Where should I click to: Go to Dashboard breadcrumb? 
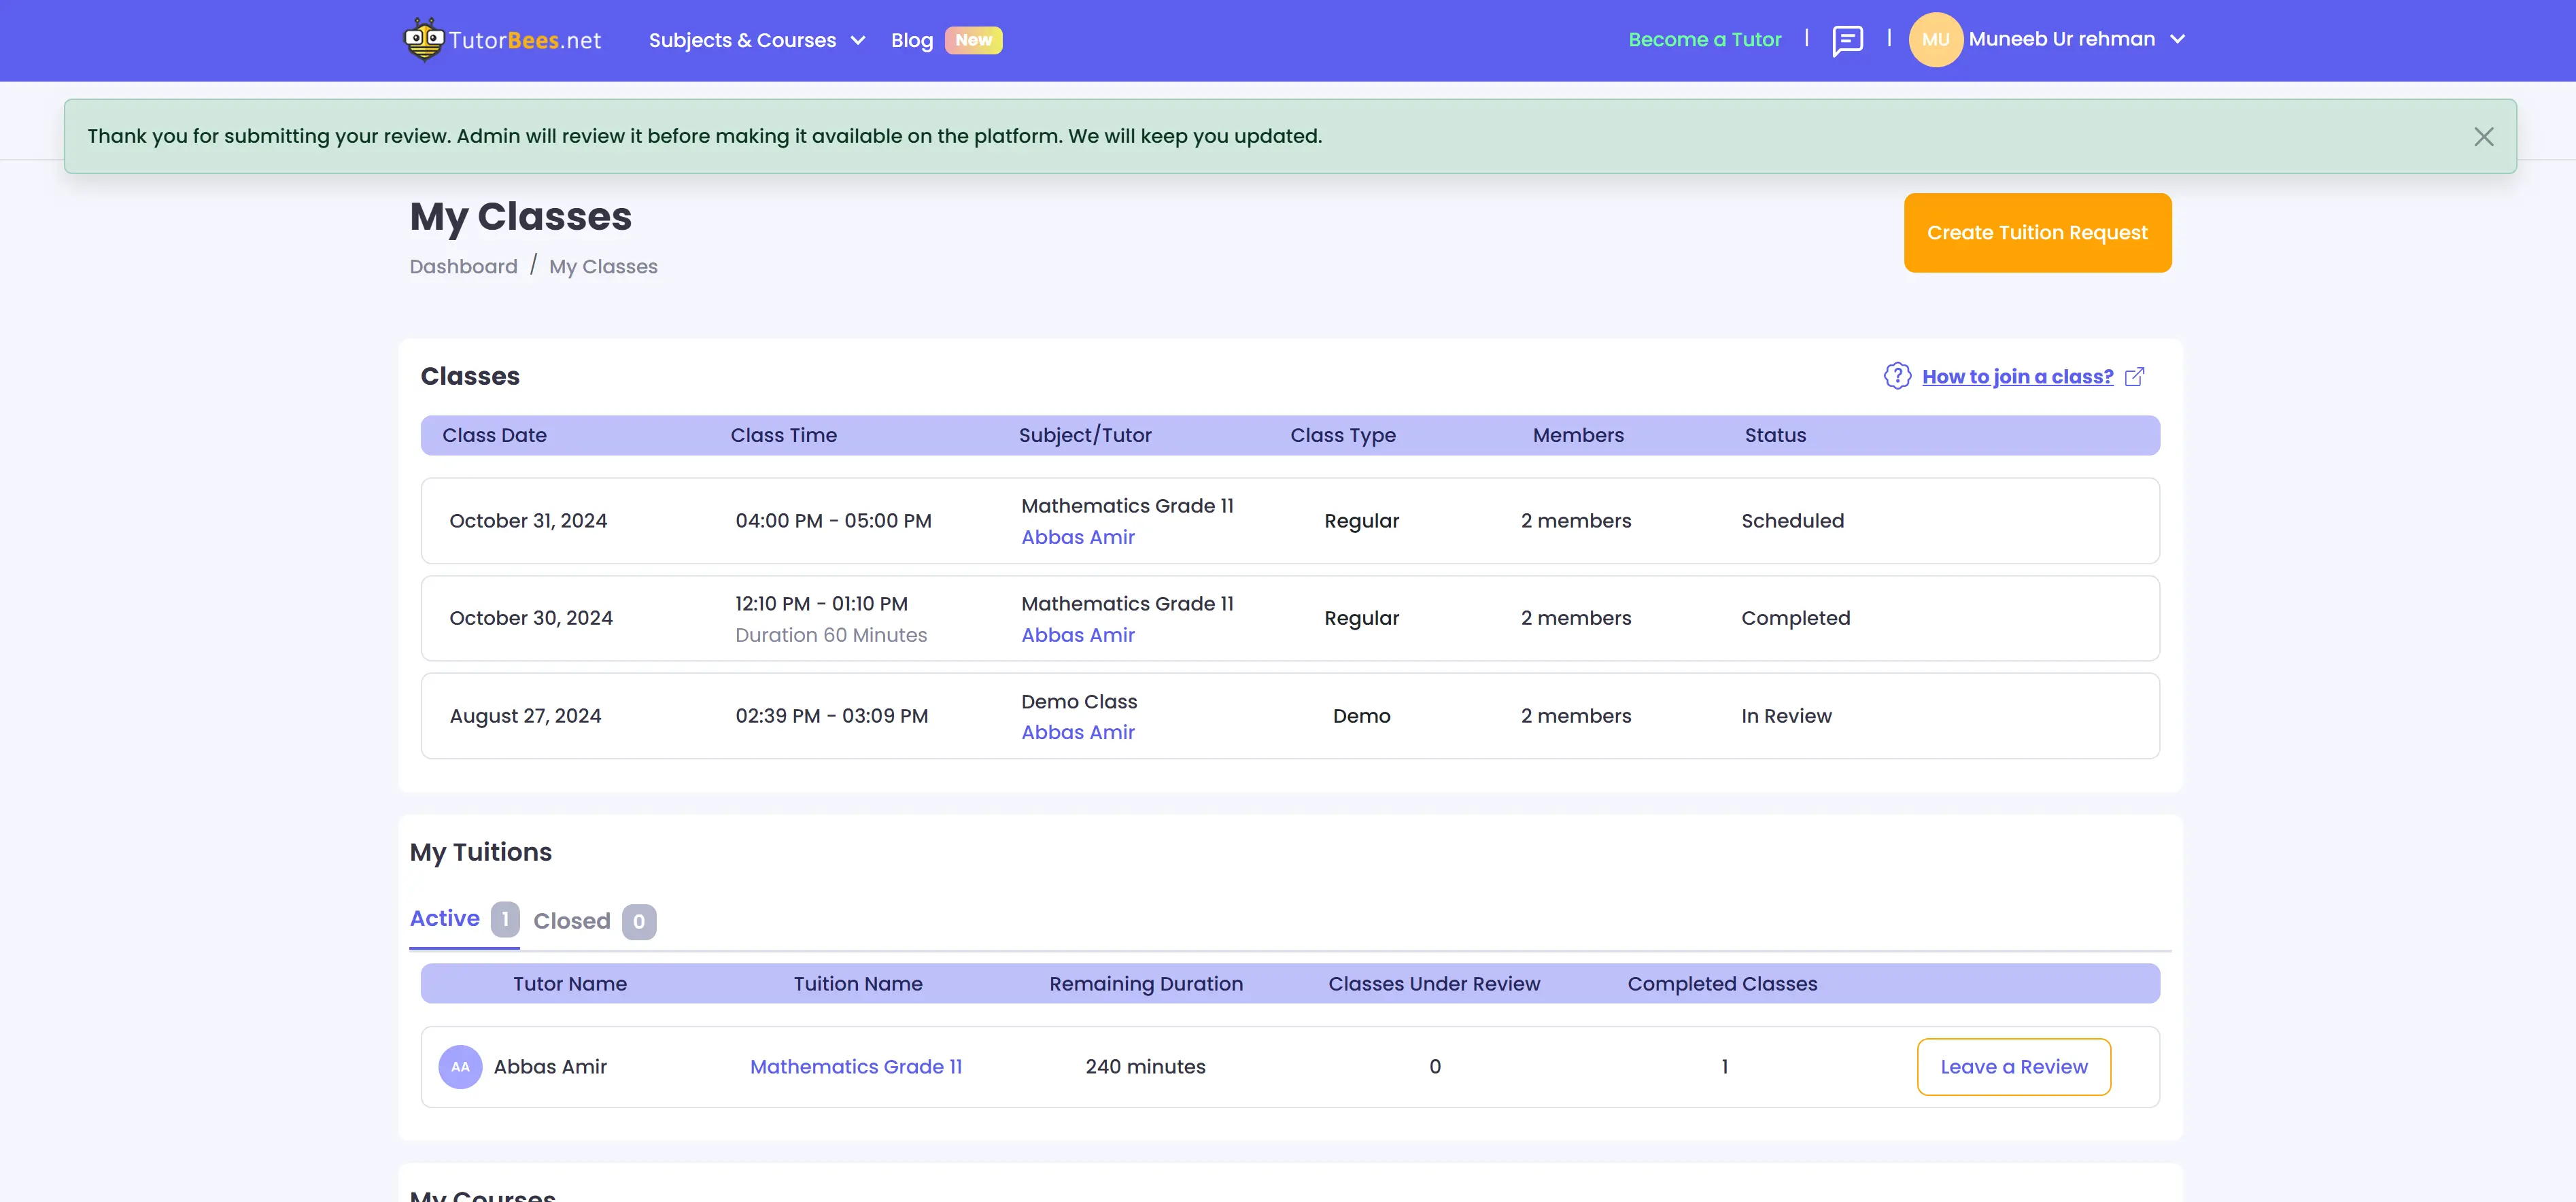pos(463,267)
